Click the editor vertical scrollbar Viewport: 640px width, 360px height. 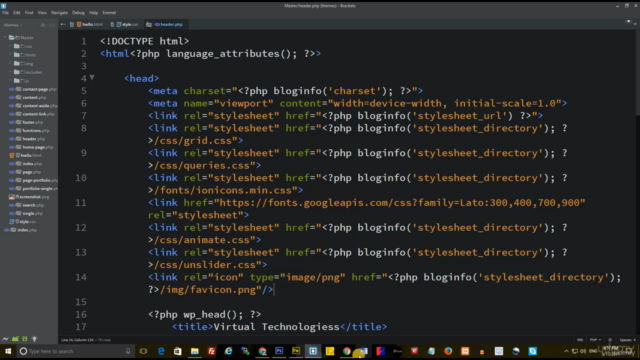click(x=638, y=73)
